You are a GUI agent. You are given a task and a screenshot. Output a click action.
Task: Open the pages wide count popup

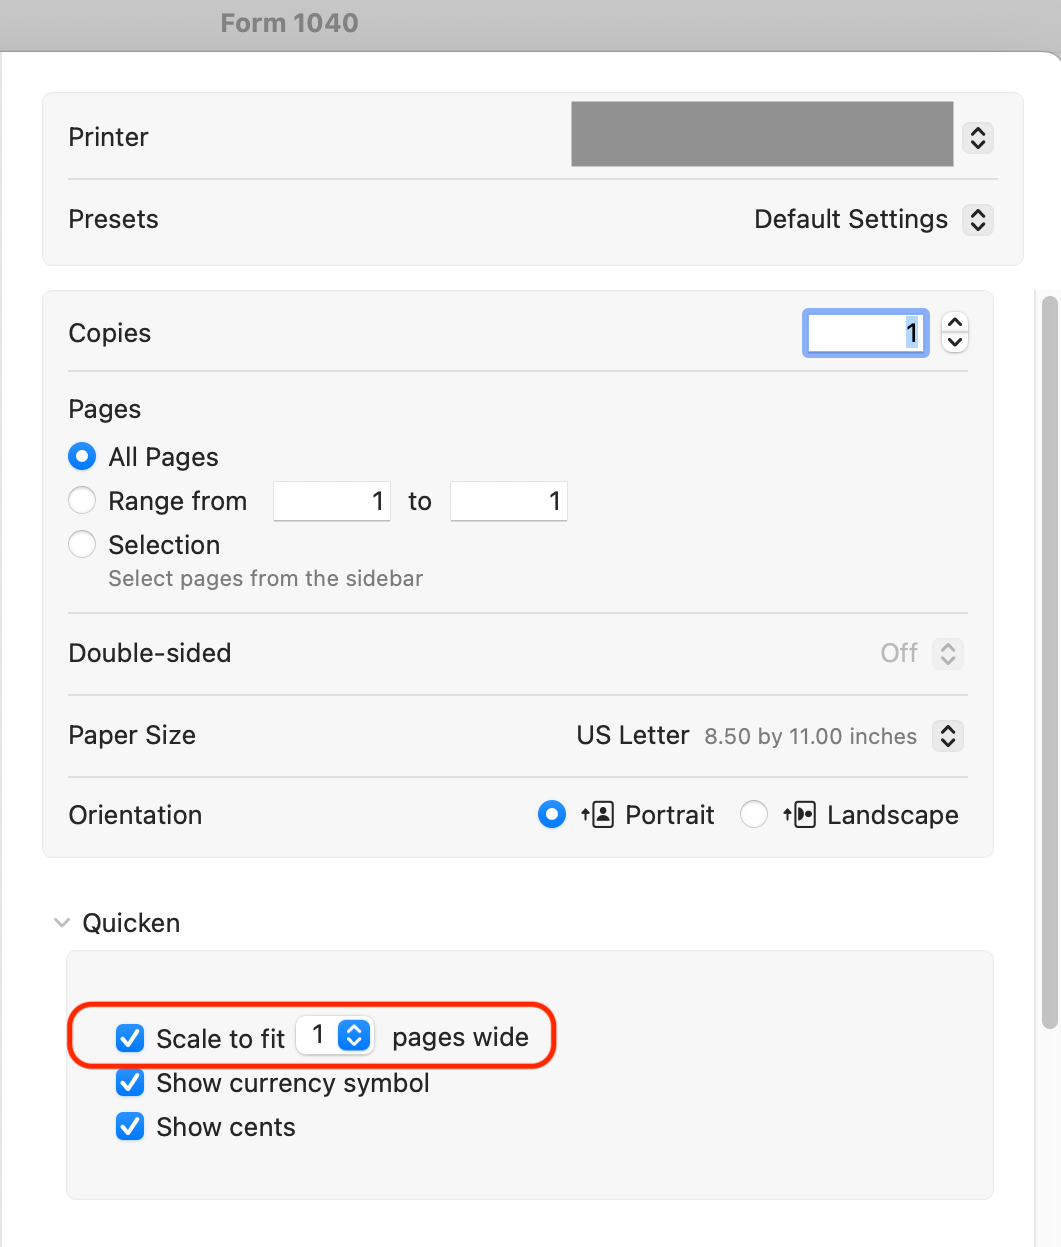336,1035
